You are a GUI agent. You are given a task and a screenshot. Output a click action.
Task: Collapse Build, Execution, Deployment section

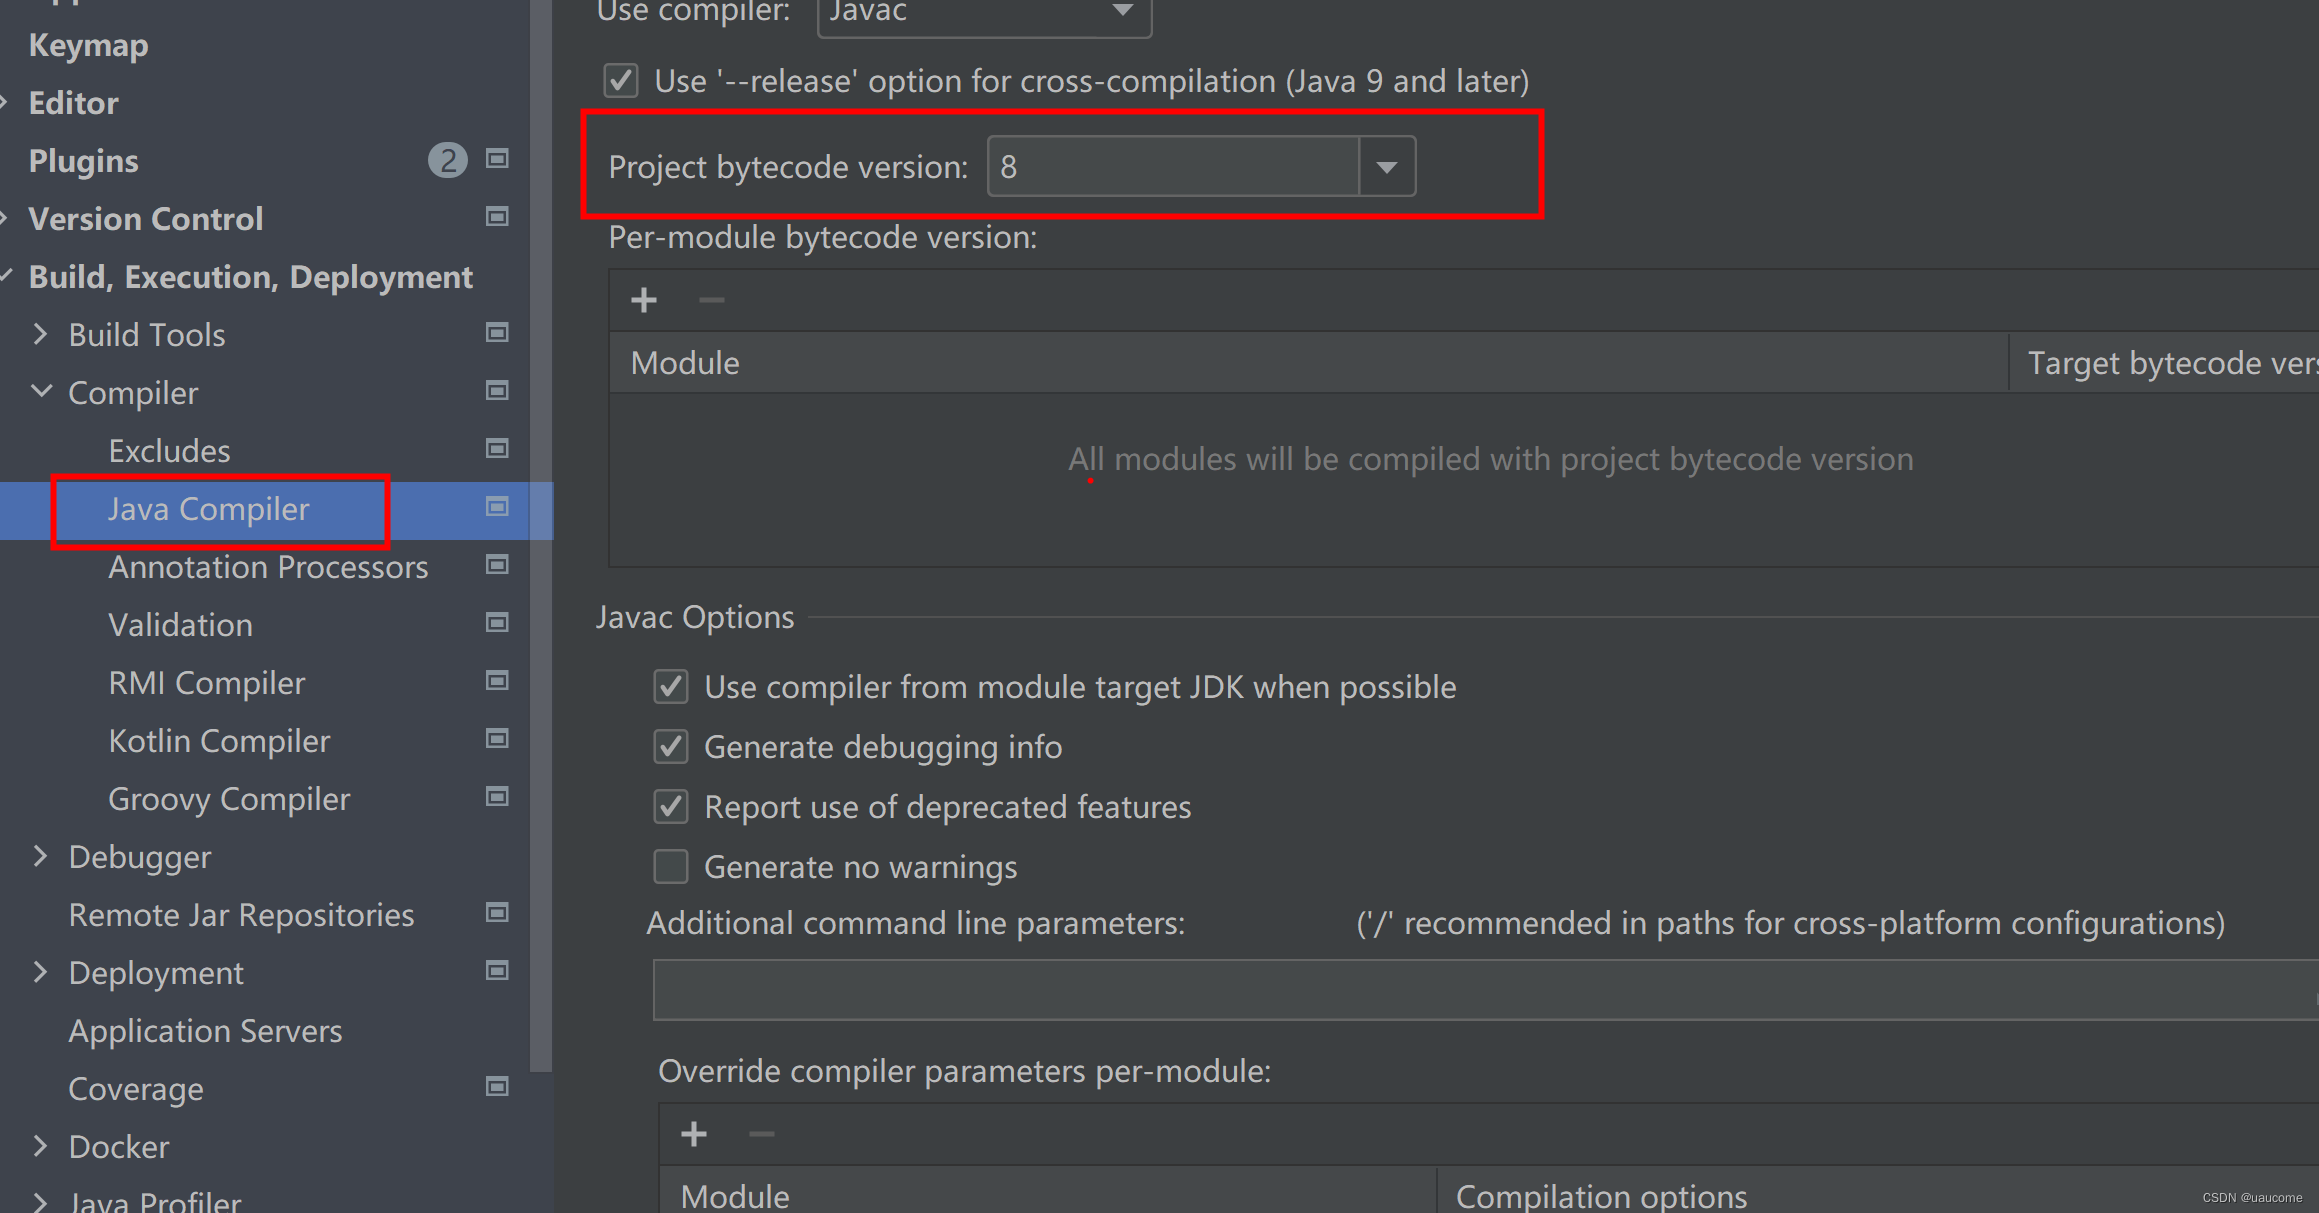click(x=6, y=275)
